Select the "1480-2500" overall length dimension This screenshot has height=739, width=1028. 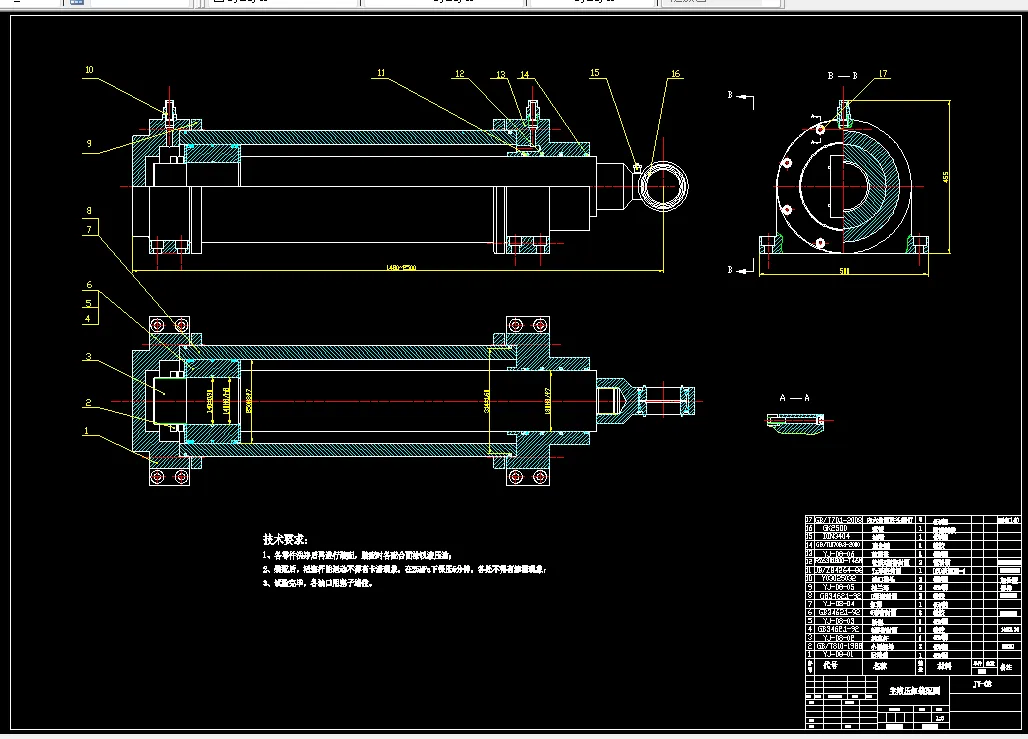[x=401, y=268]
